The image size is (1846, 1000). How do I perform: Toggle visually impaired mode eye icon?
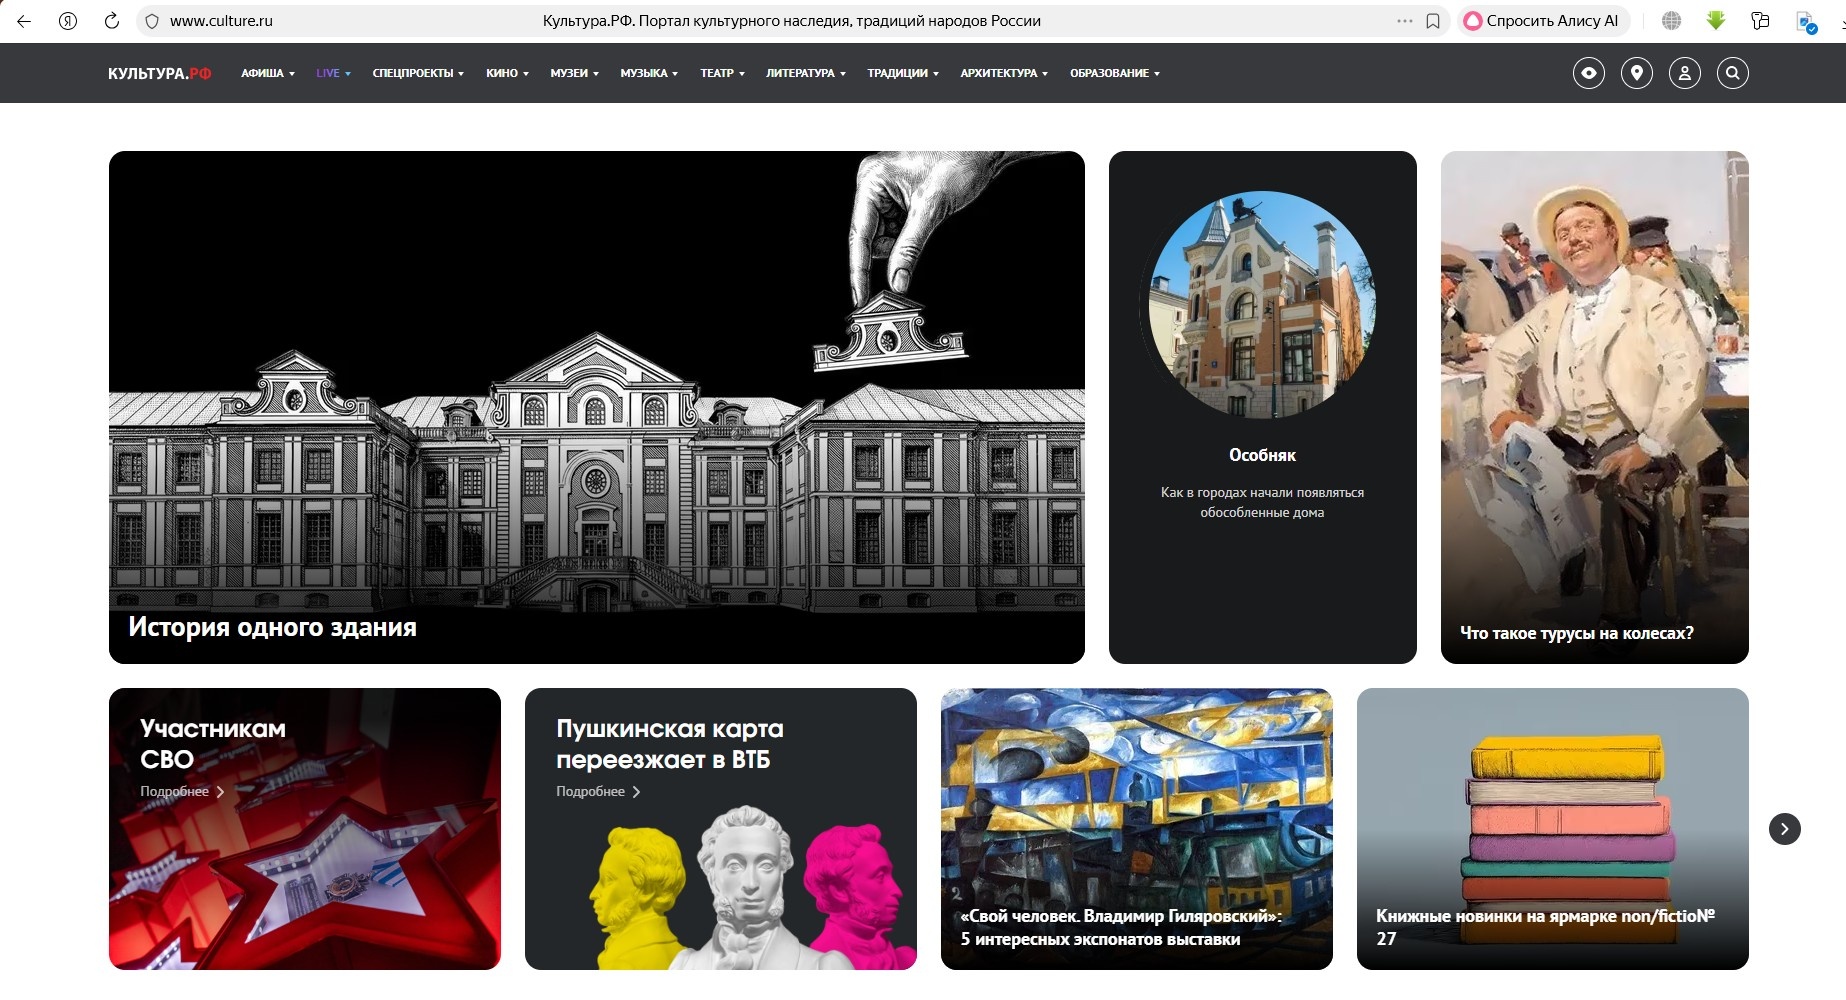1588,73
